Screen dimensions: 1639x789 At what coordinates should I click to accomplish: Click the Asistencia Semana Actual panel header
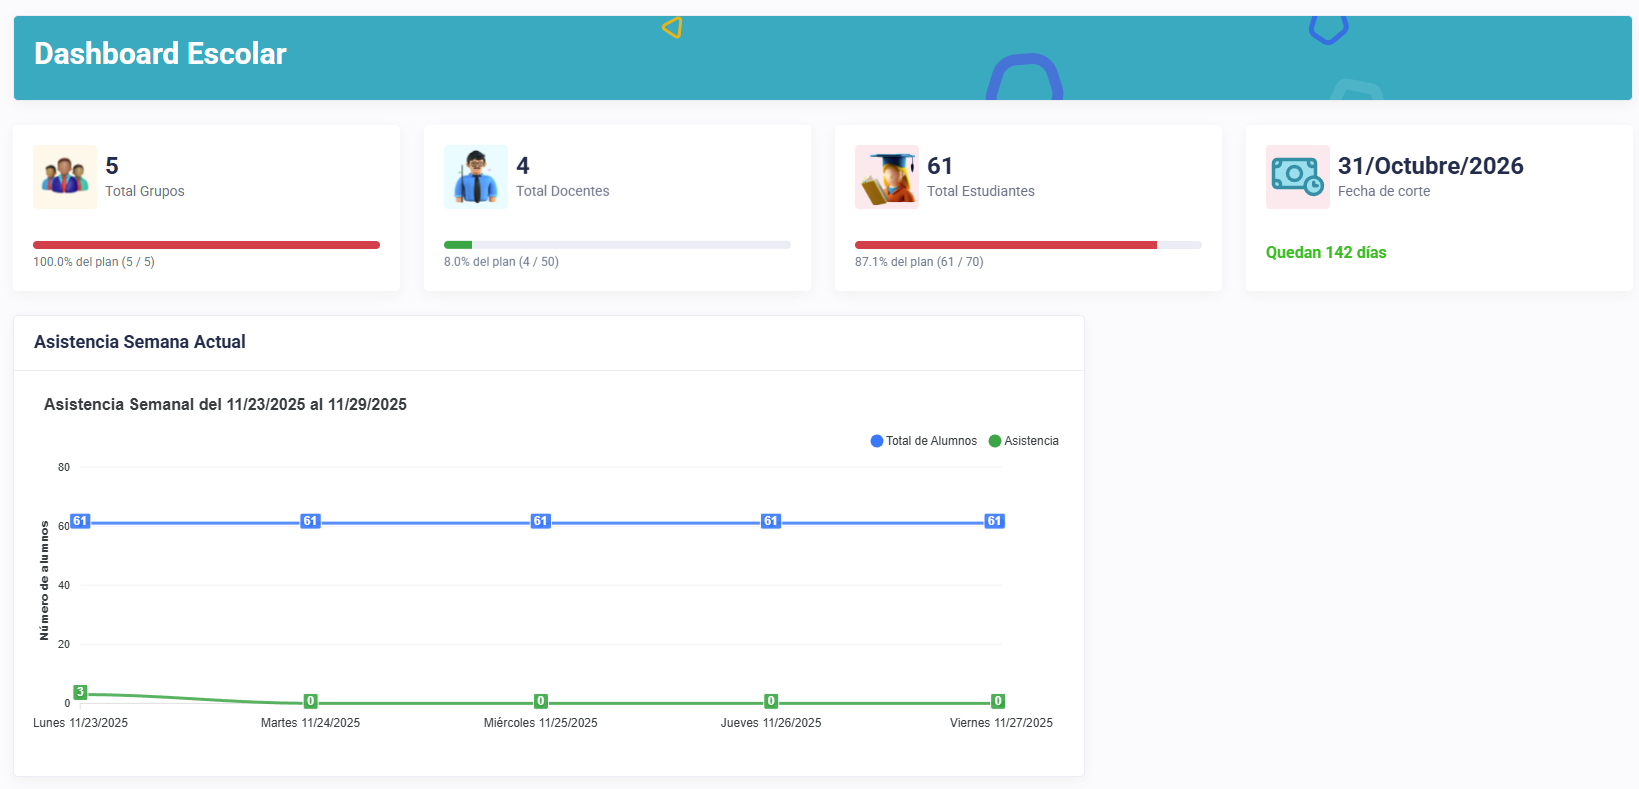140,342
